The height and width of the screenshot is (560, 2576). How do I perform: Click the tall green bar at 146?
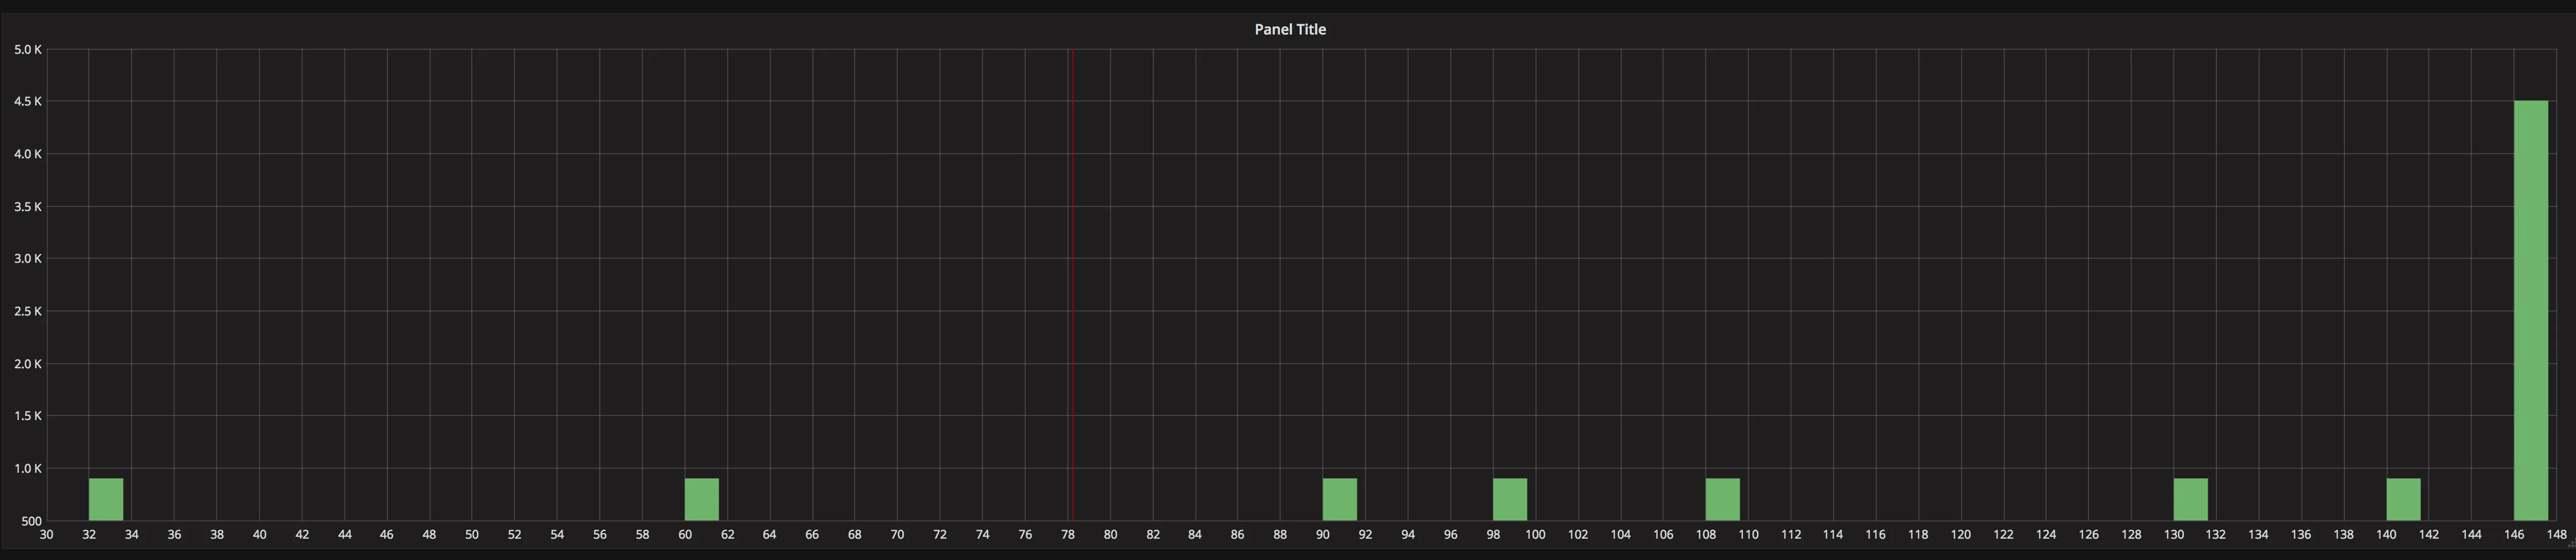[x=2530, y=310]
